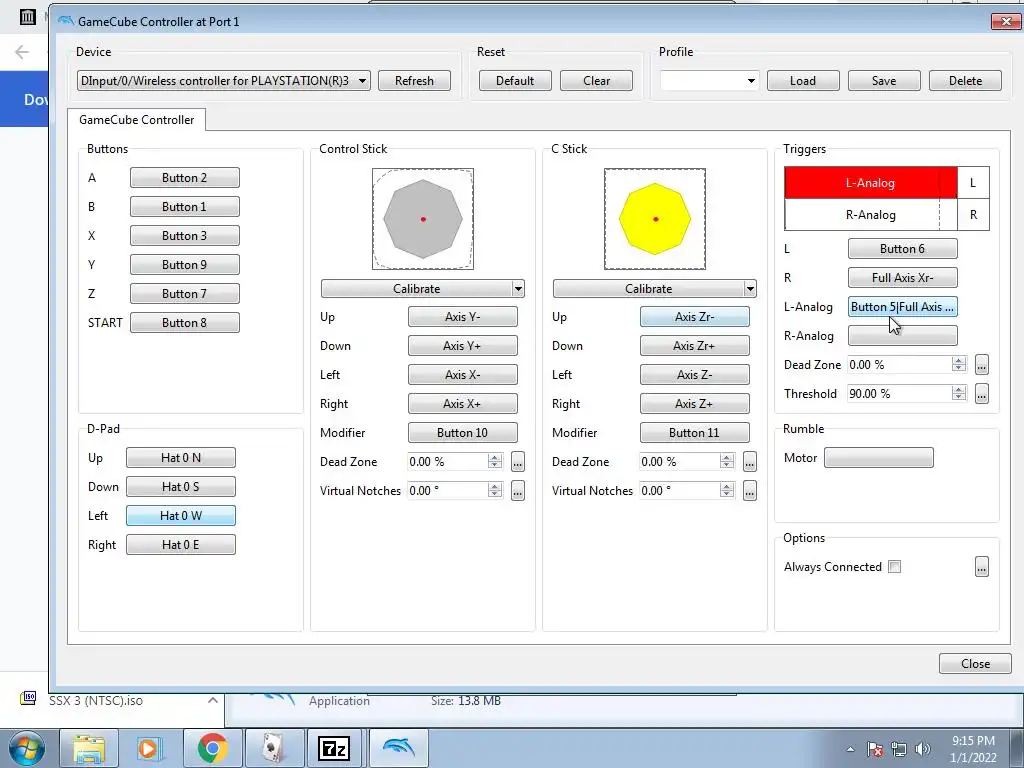
Task: Click SSX 3 (NTSC).iso download item
Action: (96, 700)
